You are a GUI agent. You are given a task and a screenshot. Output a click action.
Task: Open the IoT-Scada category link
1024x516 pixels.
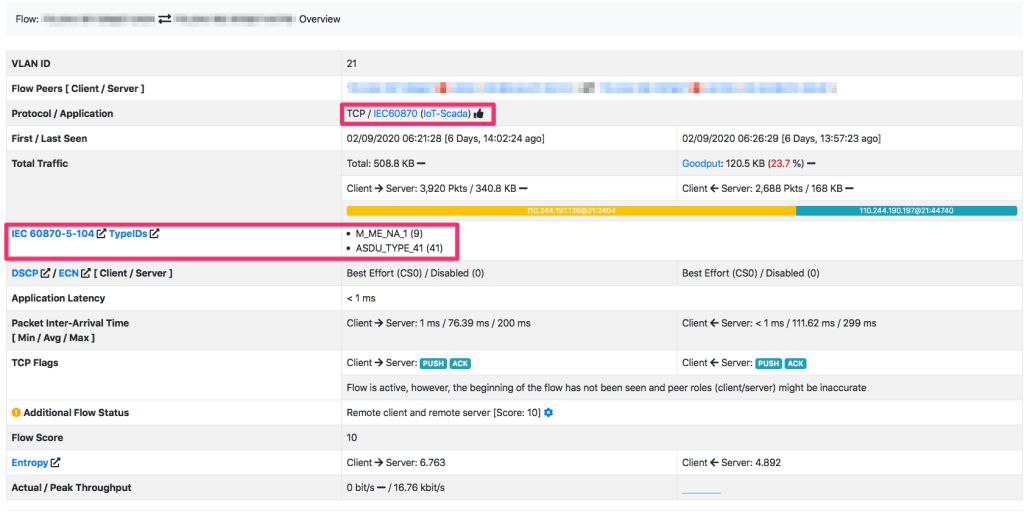[445, 114]
